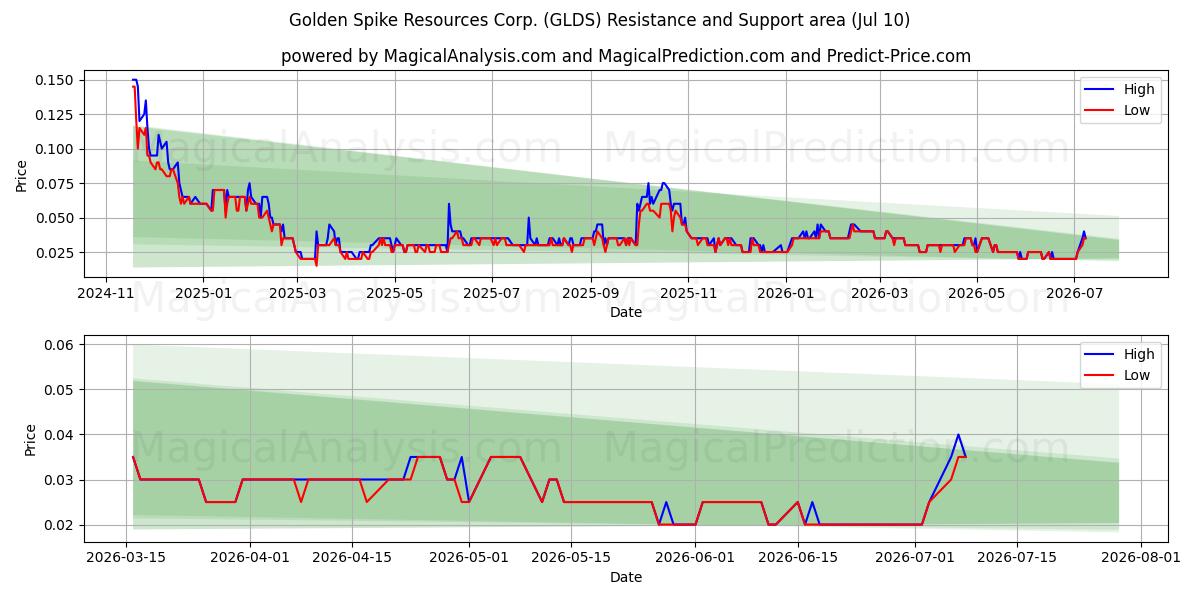Click the 0.04 y-axis label on the bottom chart

tap(60, 435)
